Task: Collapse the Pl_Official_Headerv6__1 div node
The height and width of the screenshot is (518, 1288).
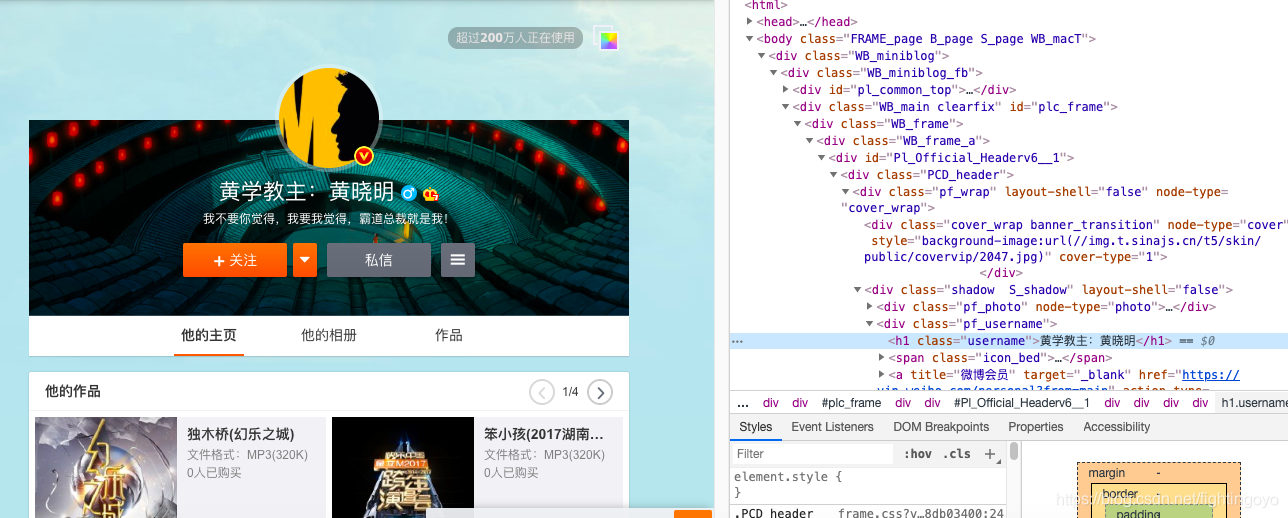Action: point(822,158)
